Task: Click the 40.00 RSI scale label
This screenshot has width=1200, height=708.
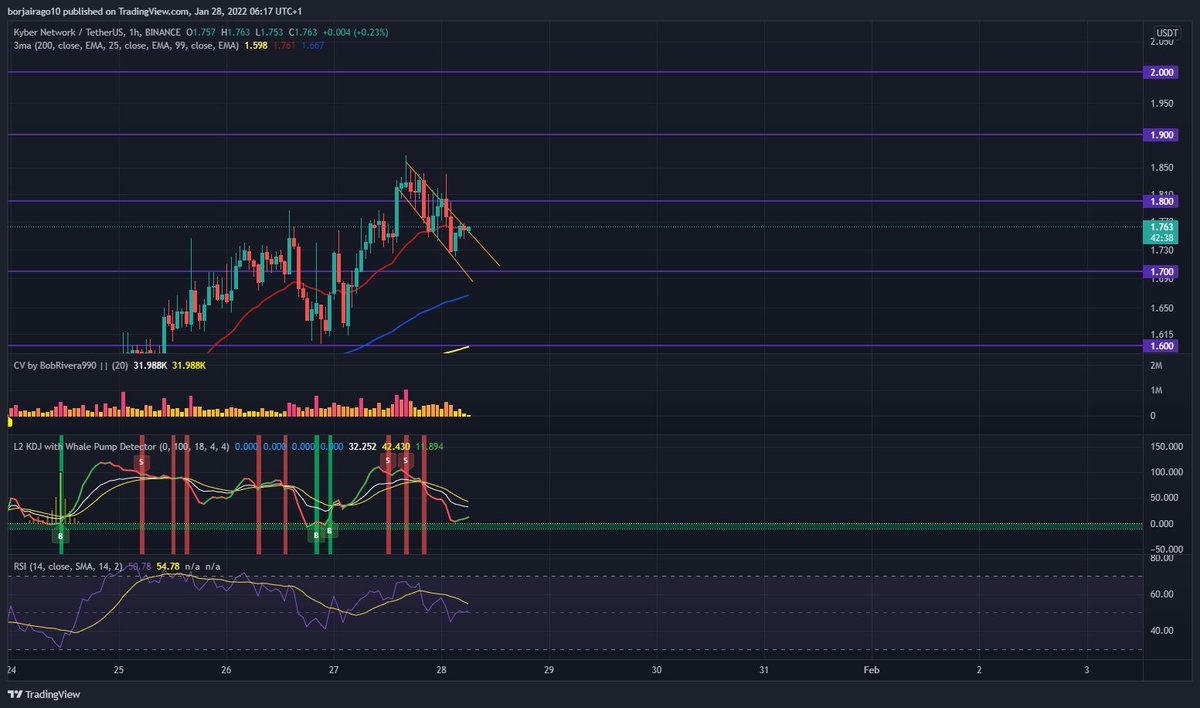Action: coord(1162,631)
